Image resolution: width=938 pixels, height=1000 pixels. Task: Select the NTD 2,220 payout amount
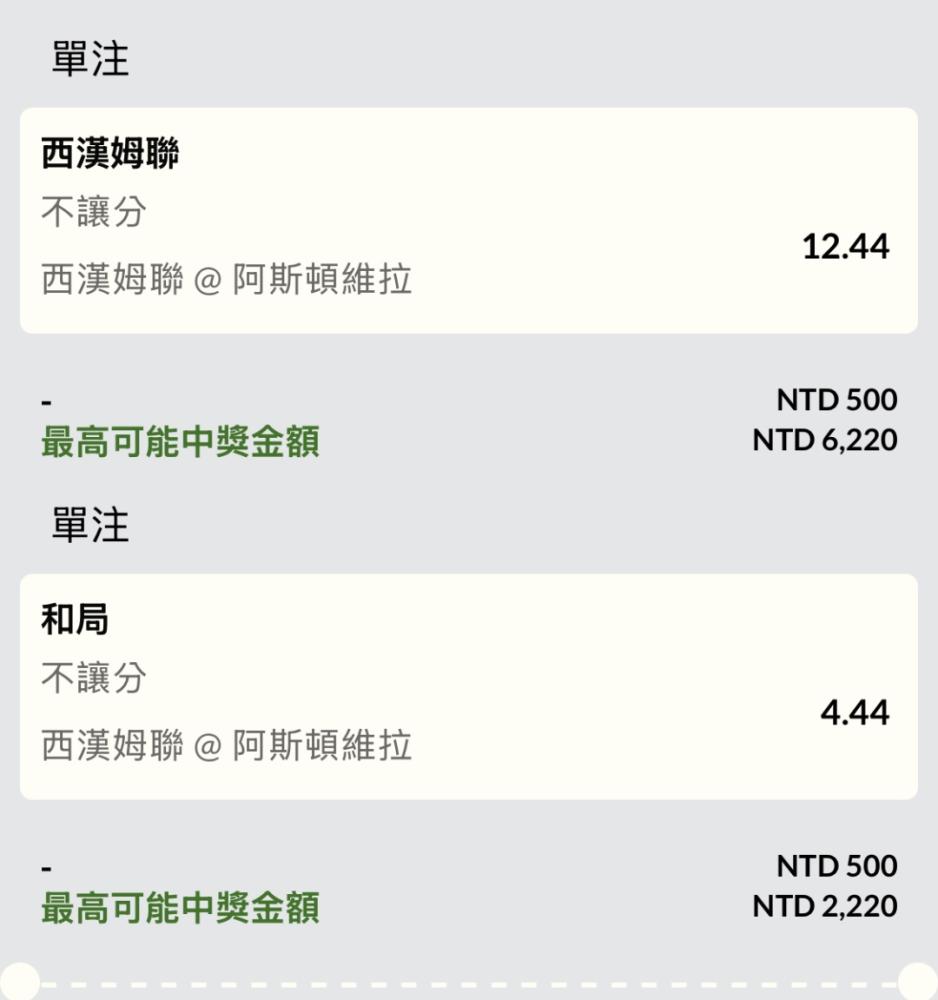click(824, 906)
